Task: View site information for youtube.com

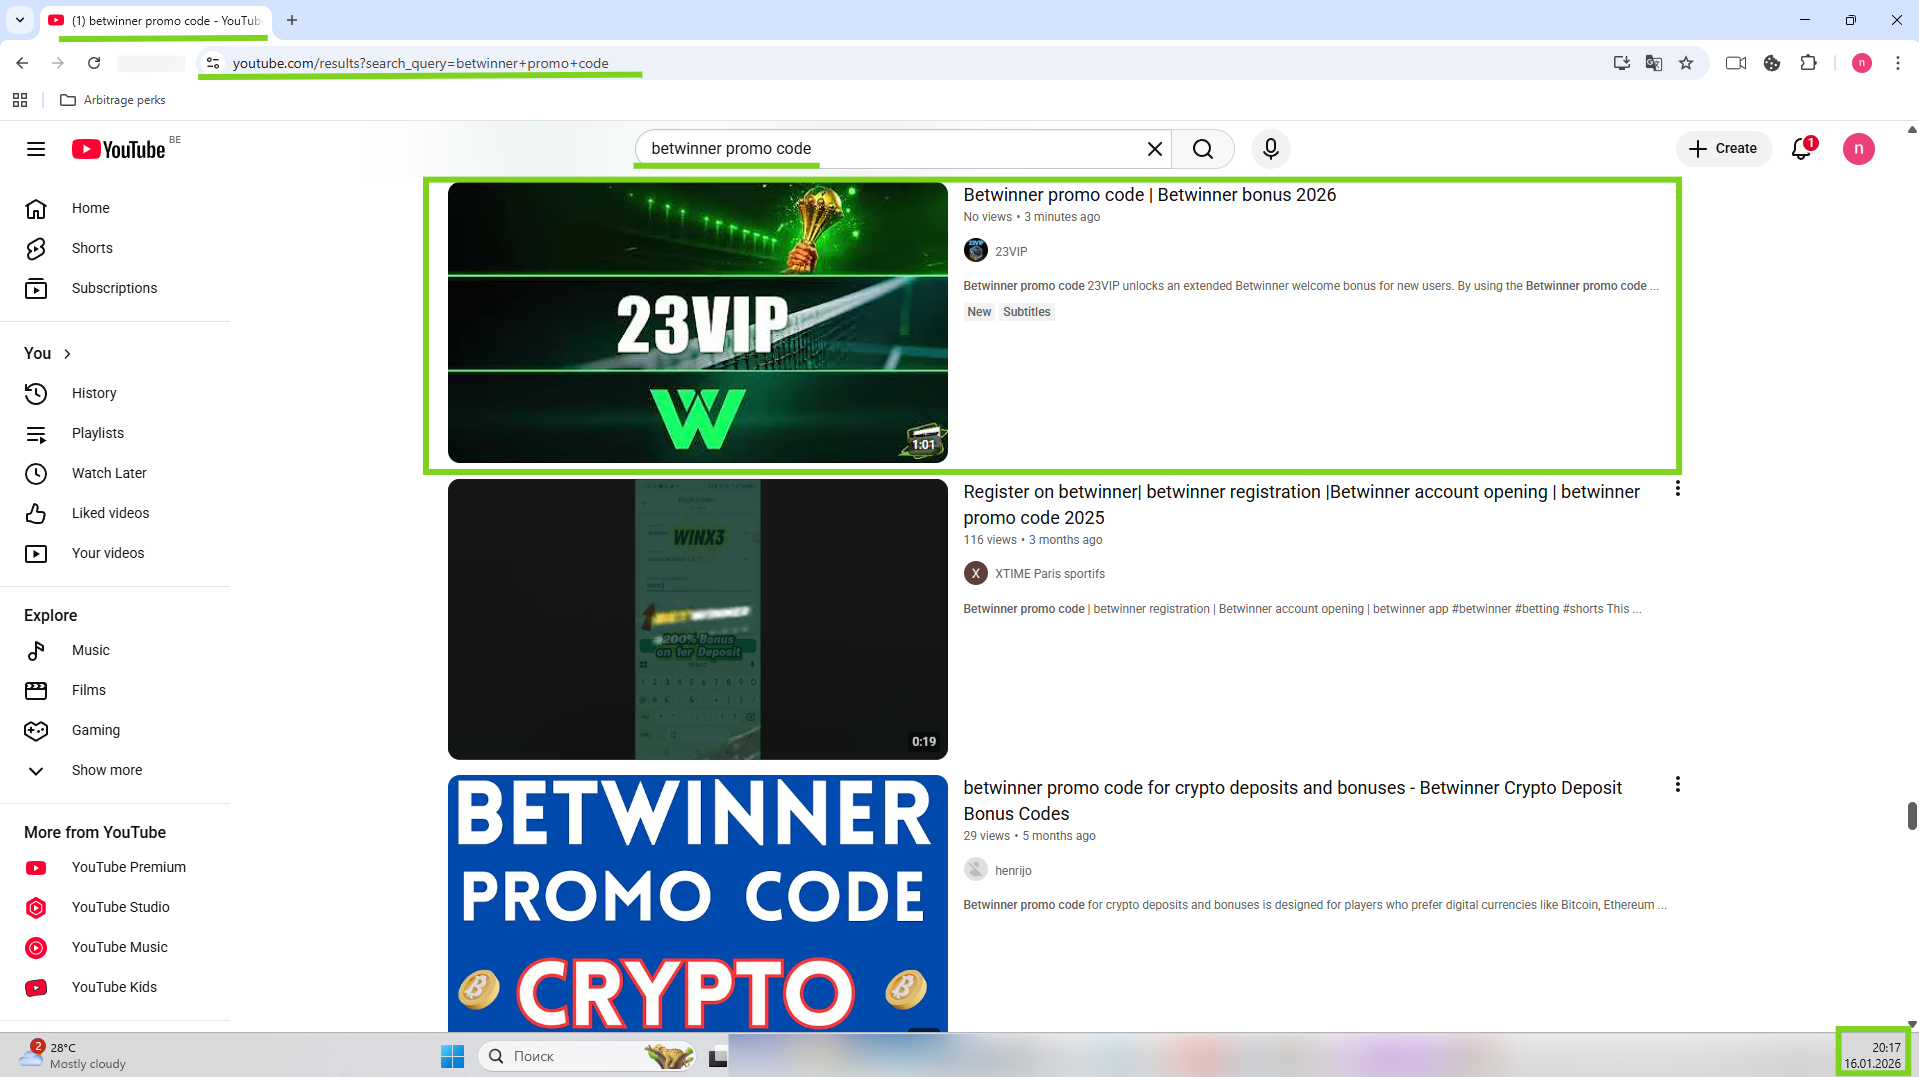Action: pyautogui.click(x=212, y=63)
